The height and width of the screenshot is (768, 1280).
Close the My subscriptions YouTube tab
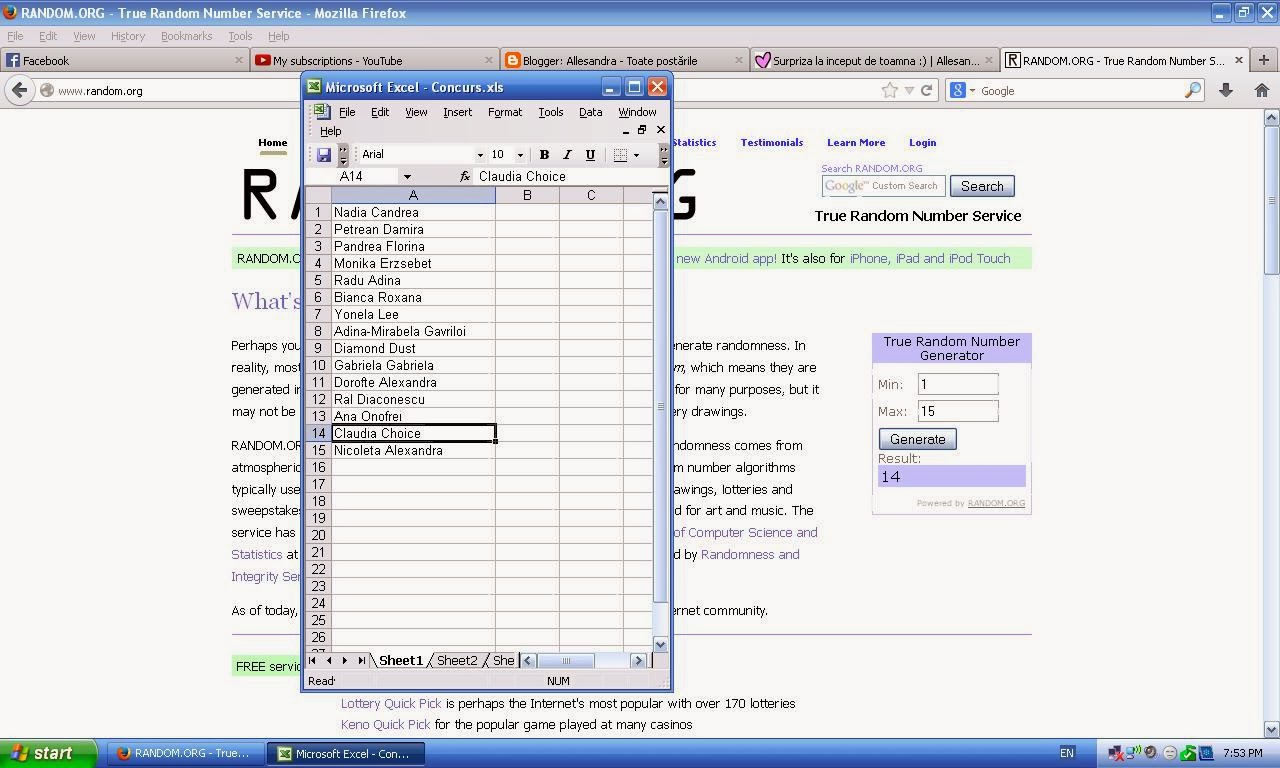(x=488, y=60)
